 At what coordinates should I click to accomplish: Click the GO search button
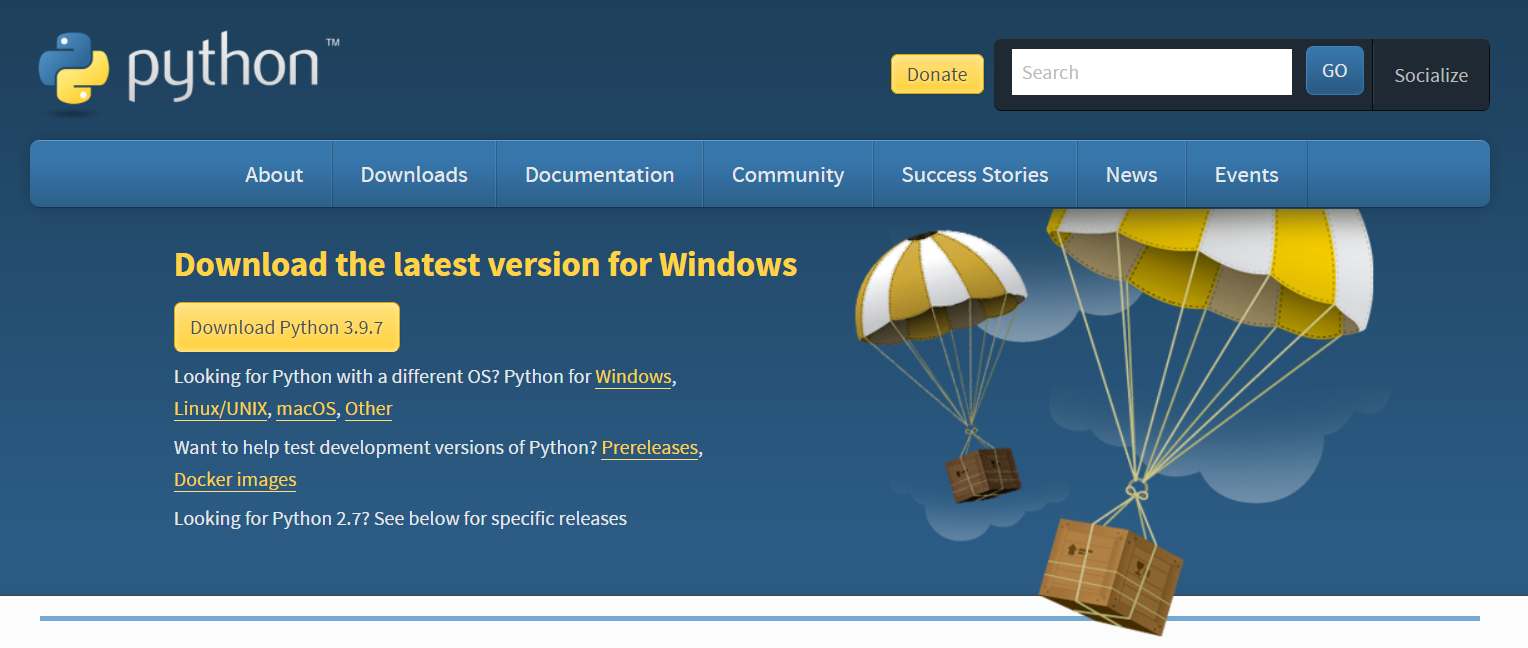1334,71
